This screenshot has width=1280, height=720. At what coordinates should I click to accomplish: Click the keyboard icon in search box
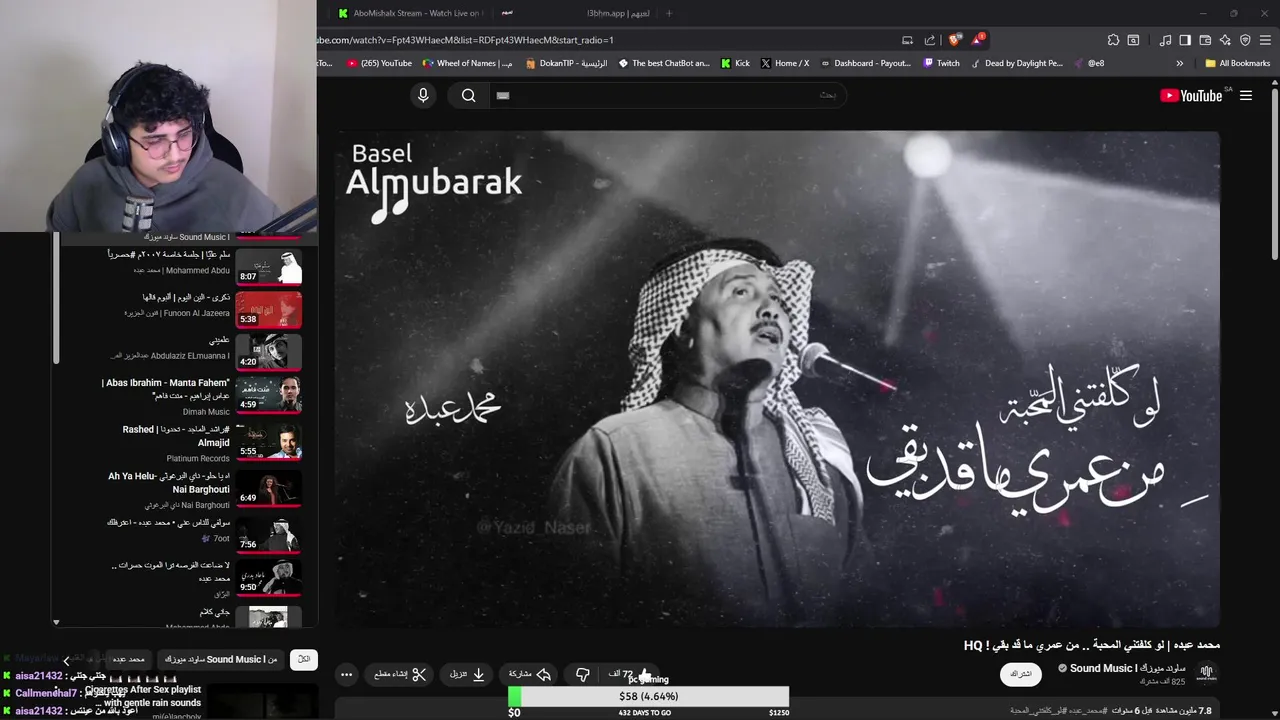point(503,95)
